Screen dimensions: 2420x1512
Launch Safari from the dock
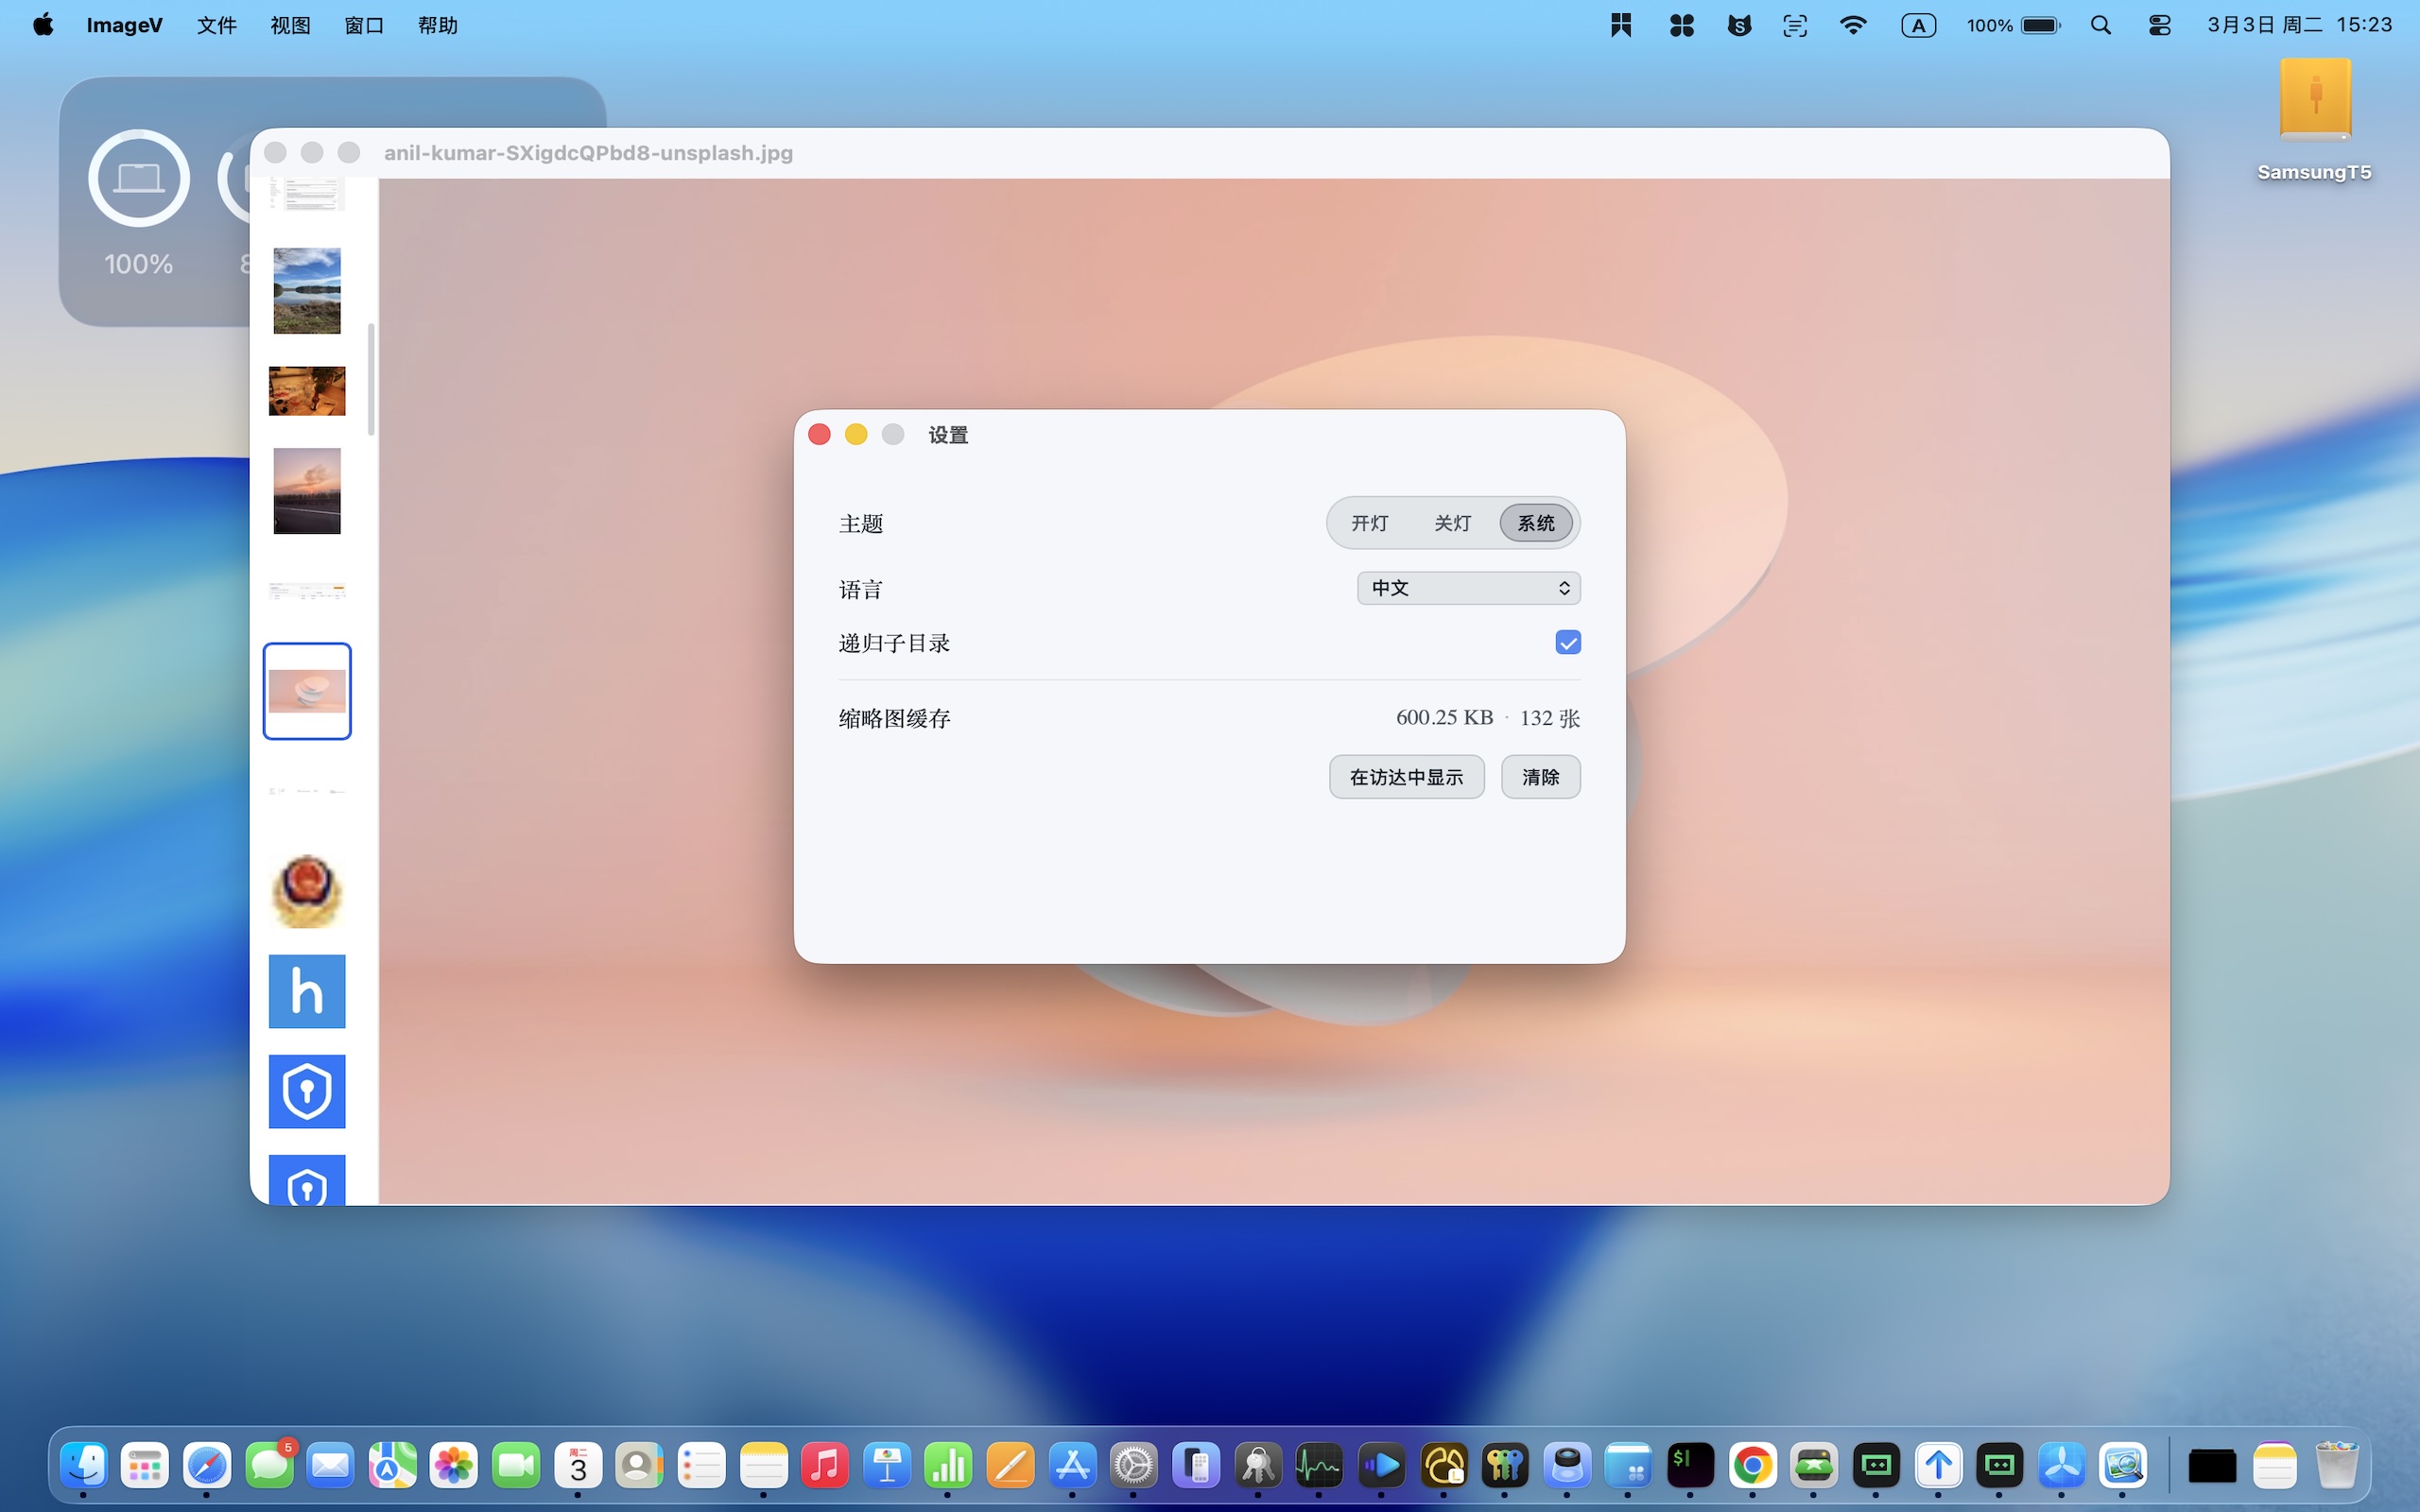pos(207,1466)
